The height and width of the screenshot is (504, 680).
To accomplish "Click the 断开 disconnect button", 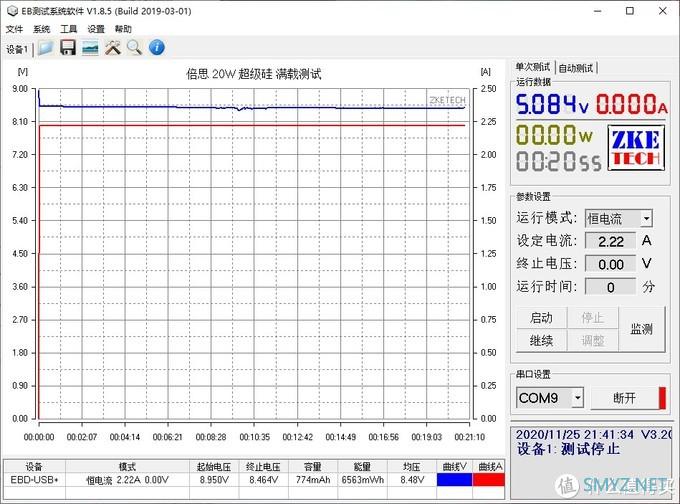I will click(624, 398).
